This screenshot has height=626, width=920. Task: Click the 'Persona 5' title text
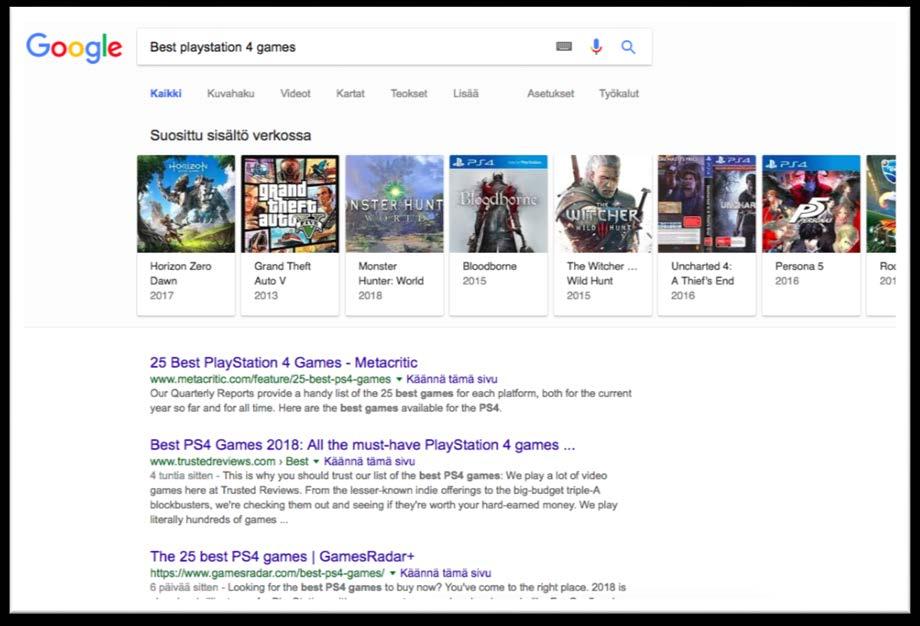tap(799, 266)
